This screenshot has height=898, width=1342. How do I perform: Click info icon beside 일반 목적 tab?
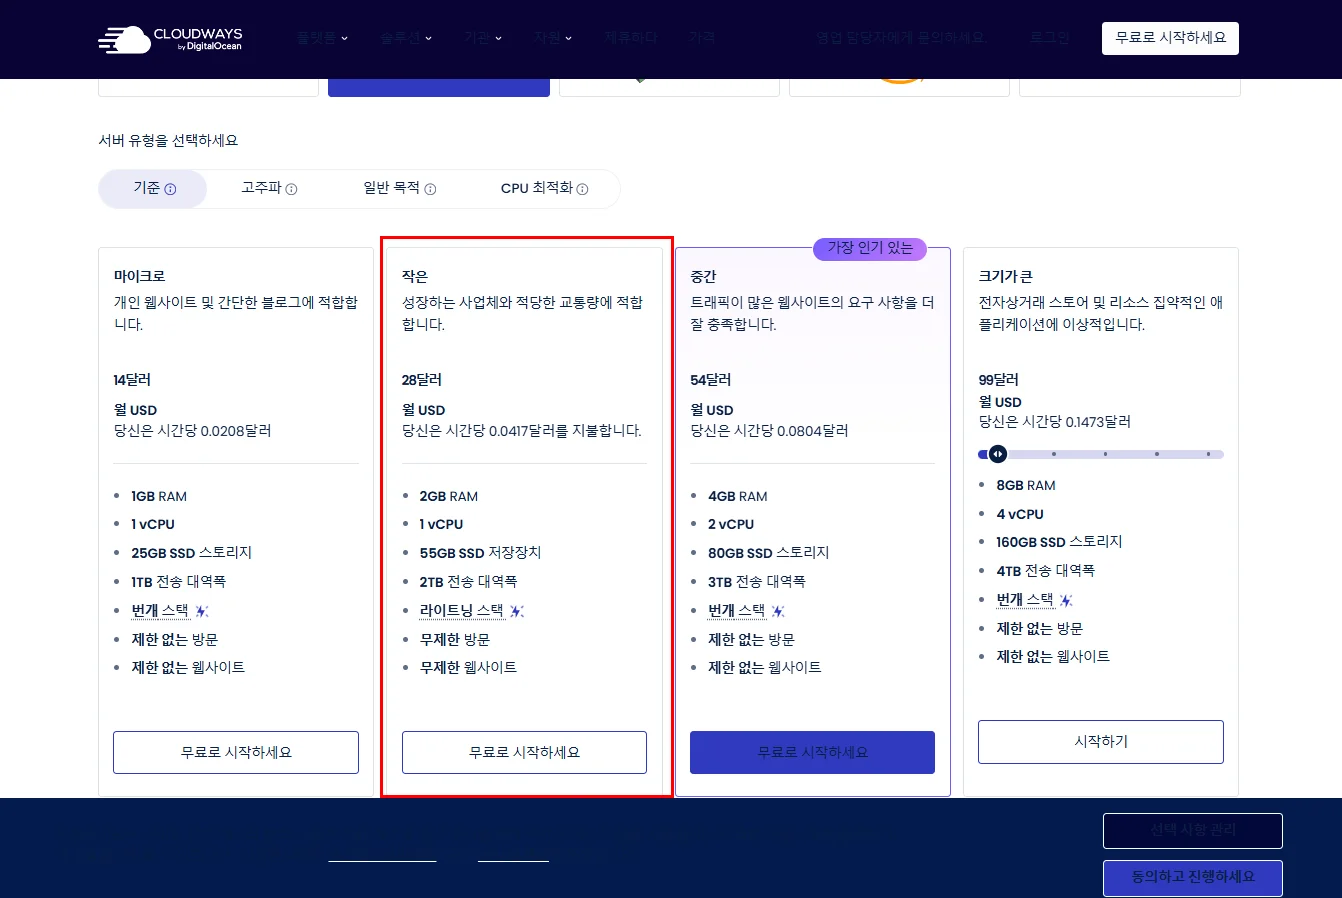pos(430,189)
